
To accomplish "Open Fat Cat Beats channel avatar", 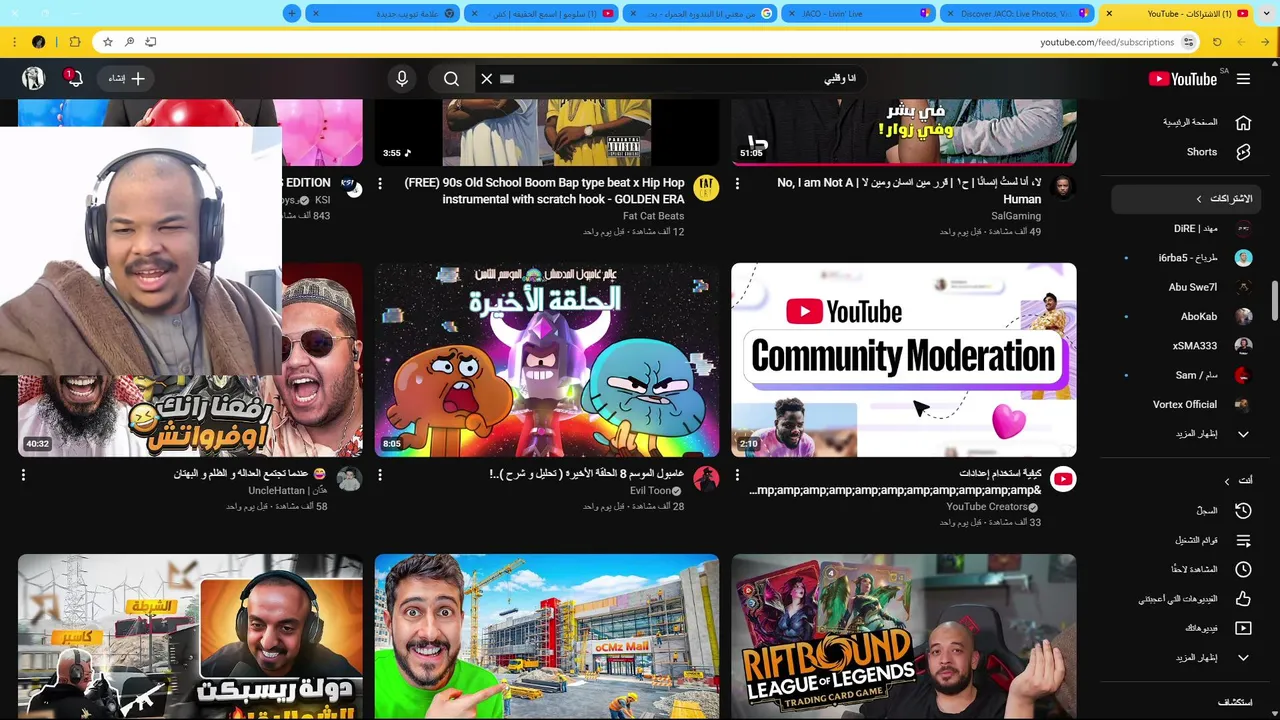I will click(x=706, y=188).
